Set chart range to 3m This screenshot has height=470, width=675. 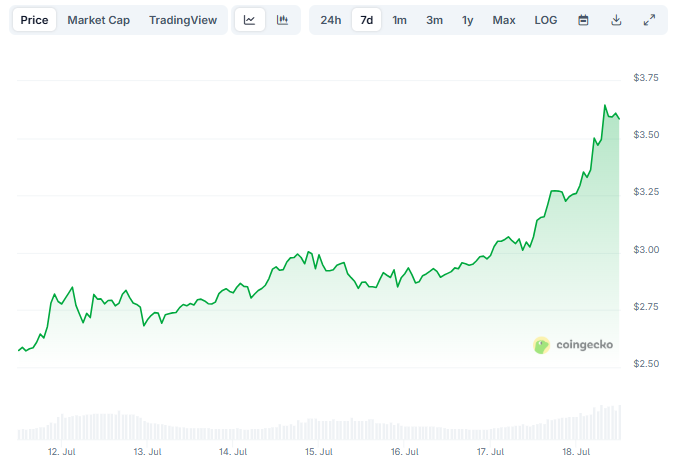click(434, 20)
